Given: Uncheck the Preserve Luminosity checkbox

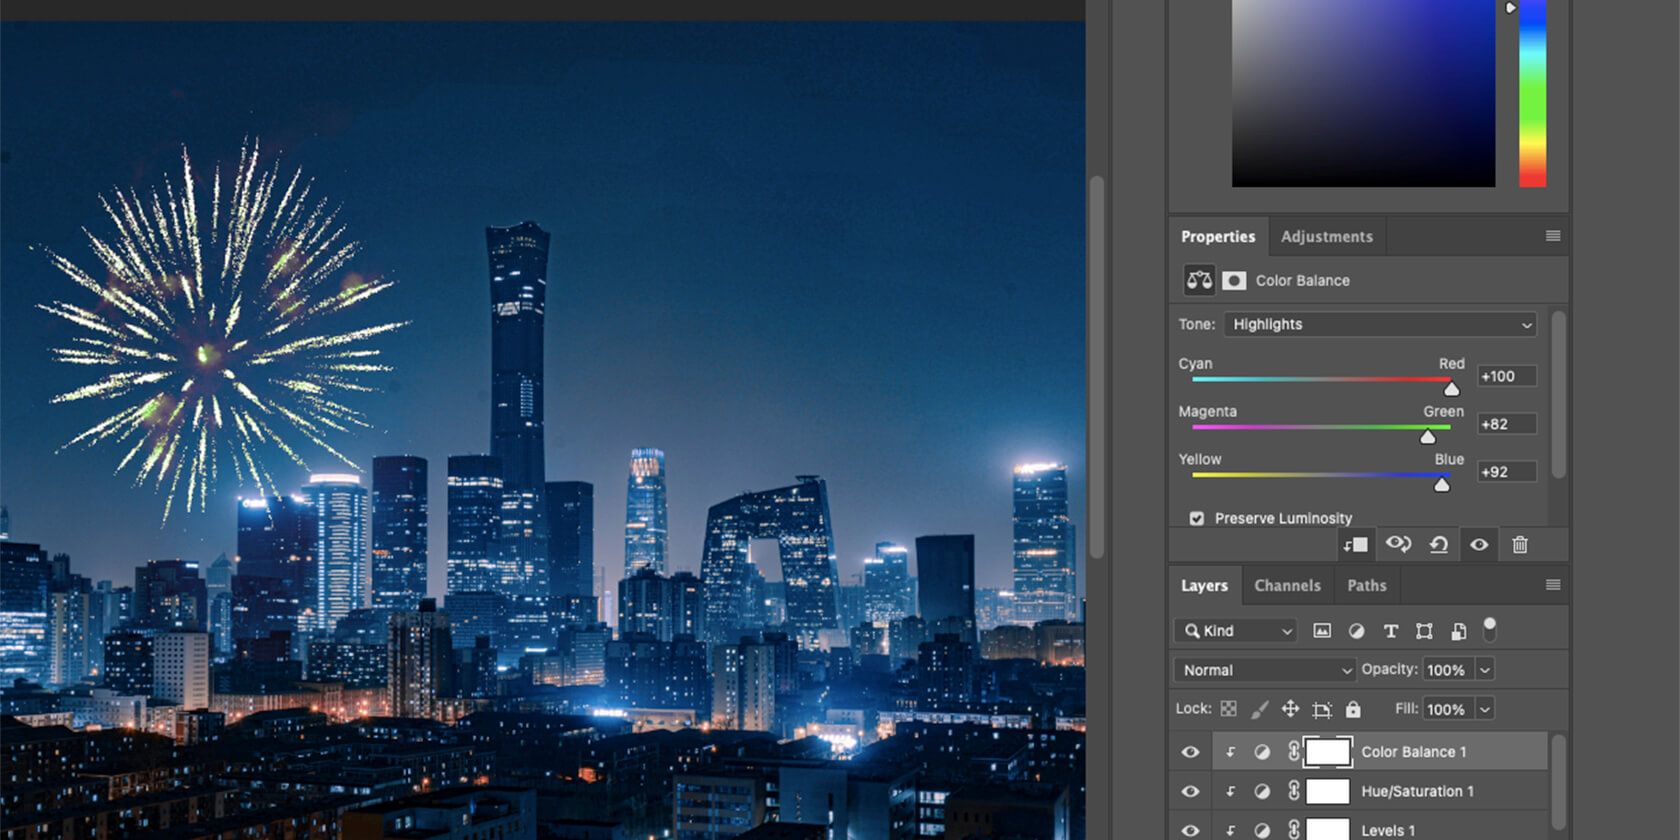Looking at the screenshot, I should click(1197, 518).
